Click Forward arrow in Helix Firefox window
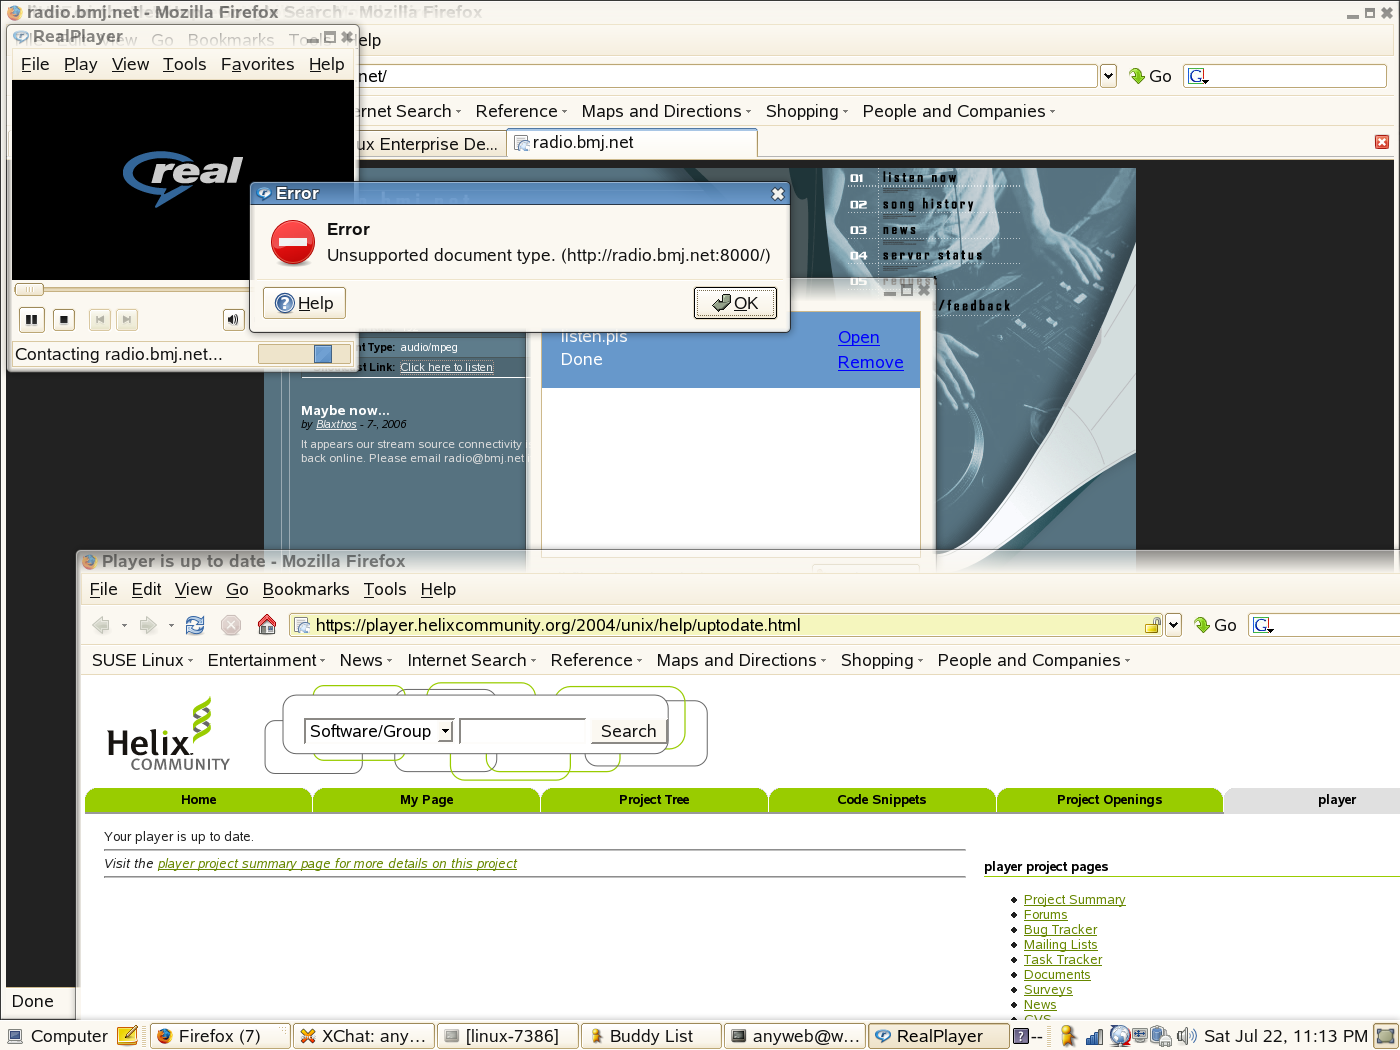 coord(148,625)
